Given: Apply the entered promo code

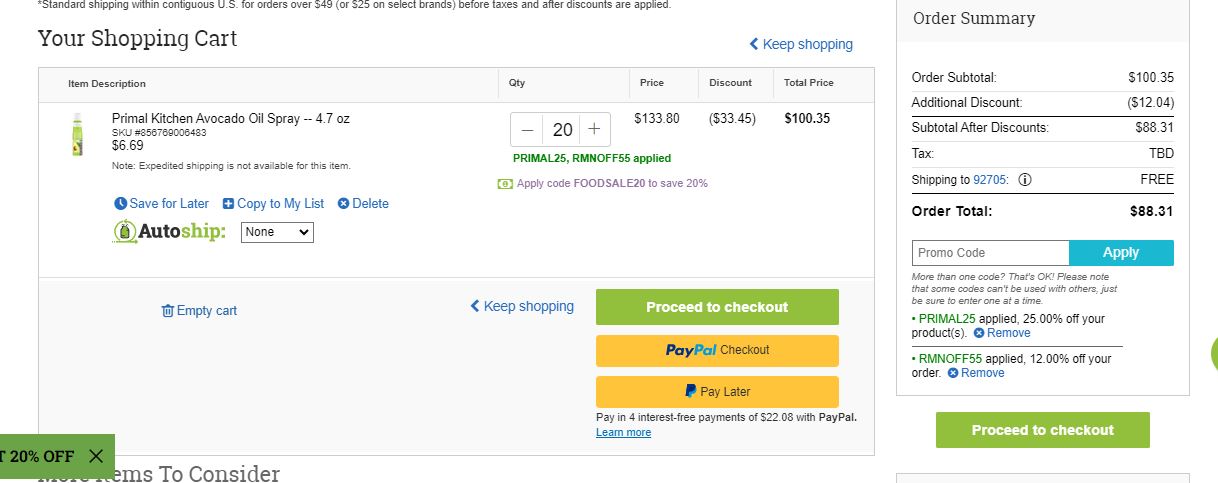Looking at the screenshot, I should (1121, 253).
